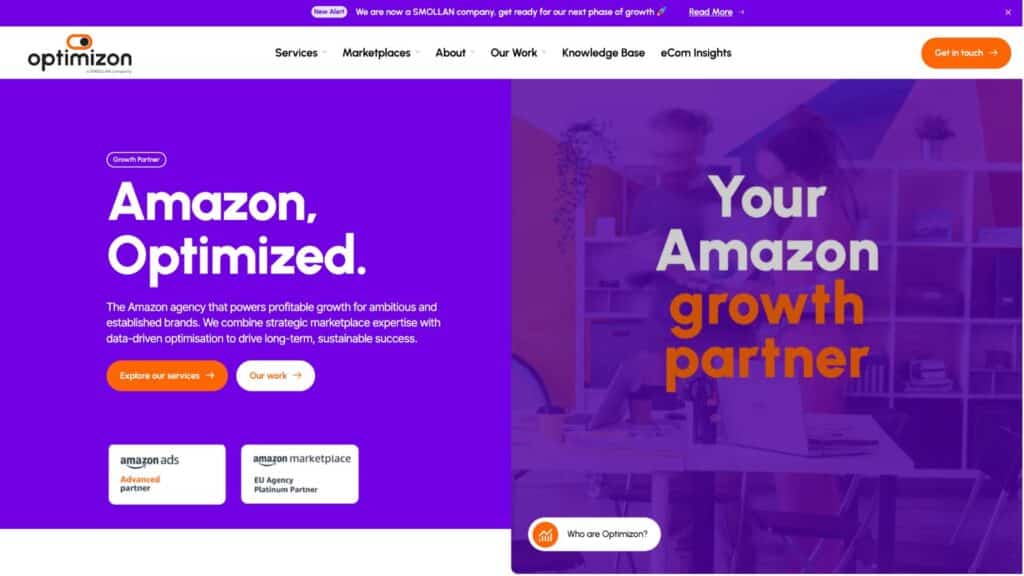Click the Growth Partner tag
Screen dimensions: 1024x576
click(136, 159)
